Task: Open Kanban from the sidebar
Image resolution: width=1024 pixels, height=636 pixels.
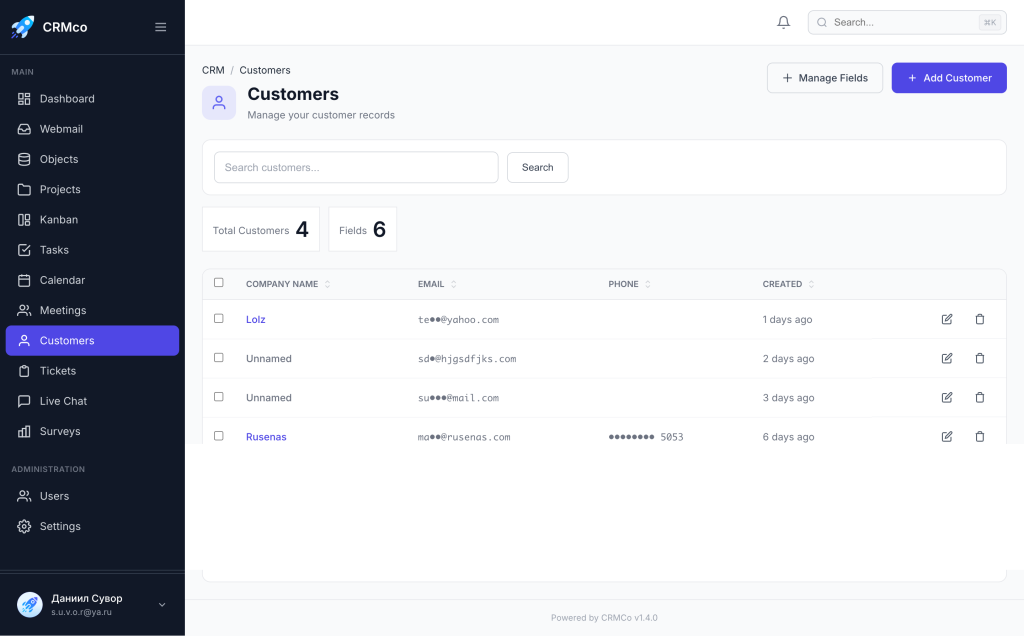Action: (58, 219)
